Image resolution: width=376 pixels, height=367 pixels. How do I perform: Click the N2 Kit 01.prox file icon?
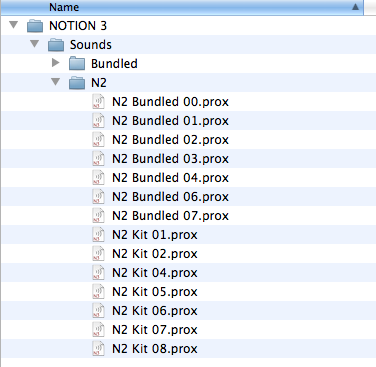click(x=98, y=234)
